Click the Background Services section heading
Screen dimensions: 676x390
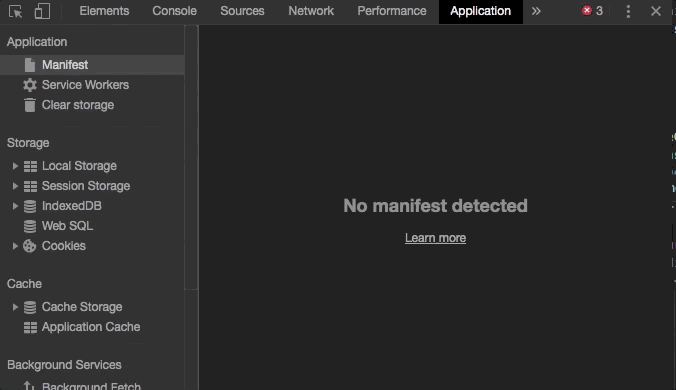click(x=64, y=365)
